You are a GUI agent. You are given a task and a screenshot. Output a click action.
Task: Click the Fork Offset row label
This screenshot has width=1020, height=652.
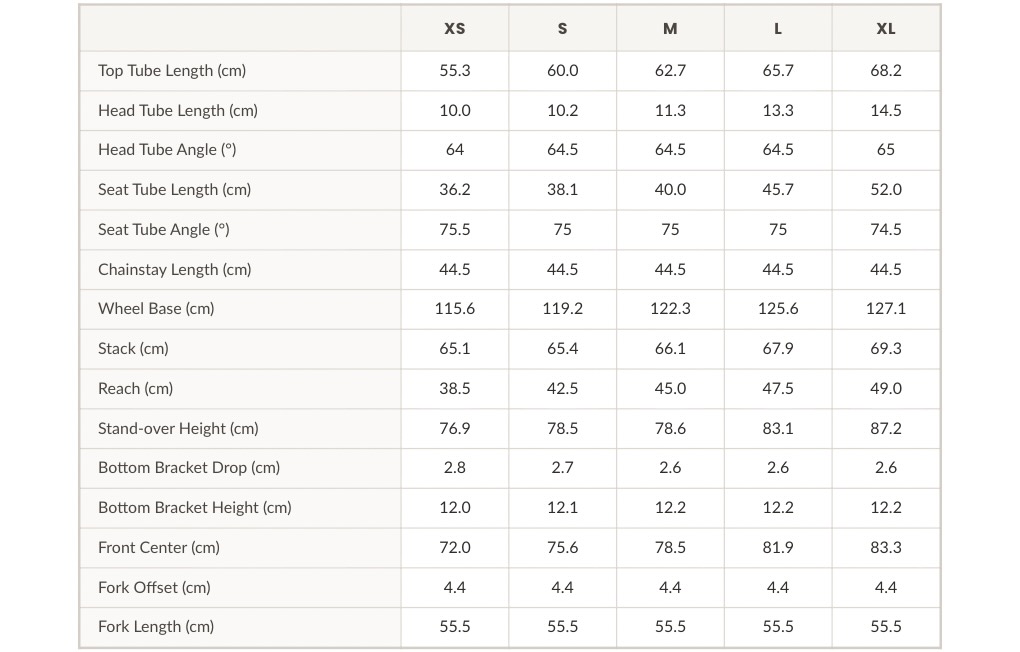[x=154, y=588]
